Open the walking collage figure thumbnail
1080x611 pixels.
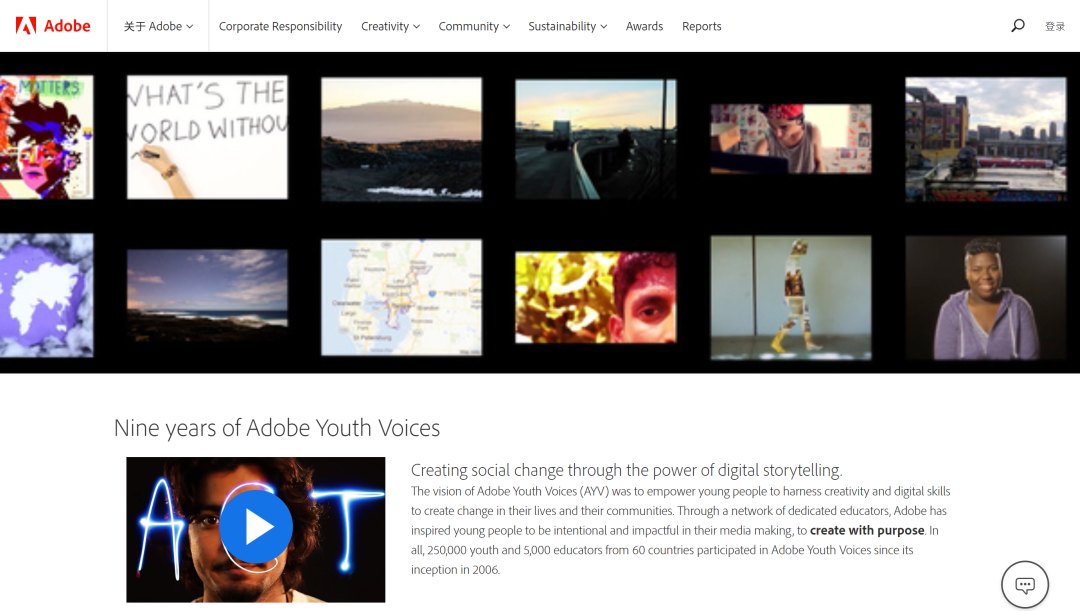pos(791,298)
